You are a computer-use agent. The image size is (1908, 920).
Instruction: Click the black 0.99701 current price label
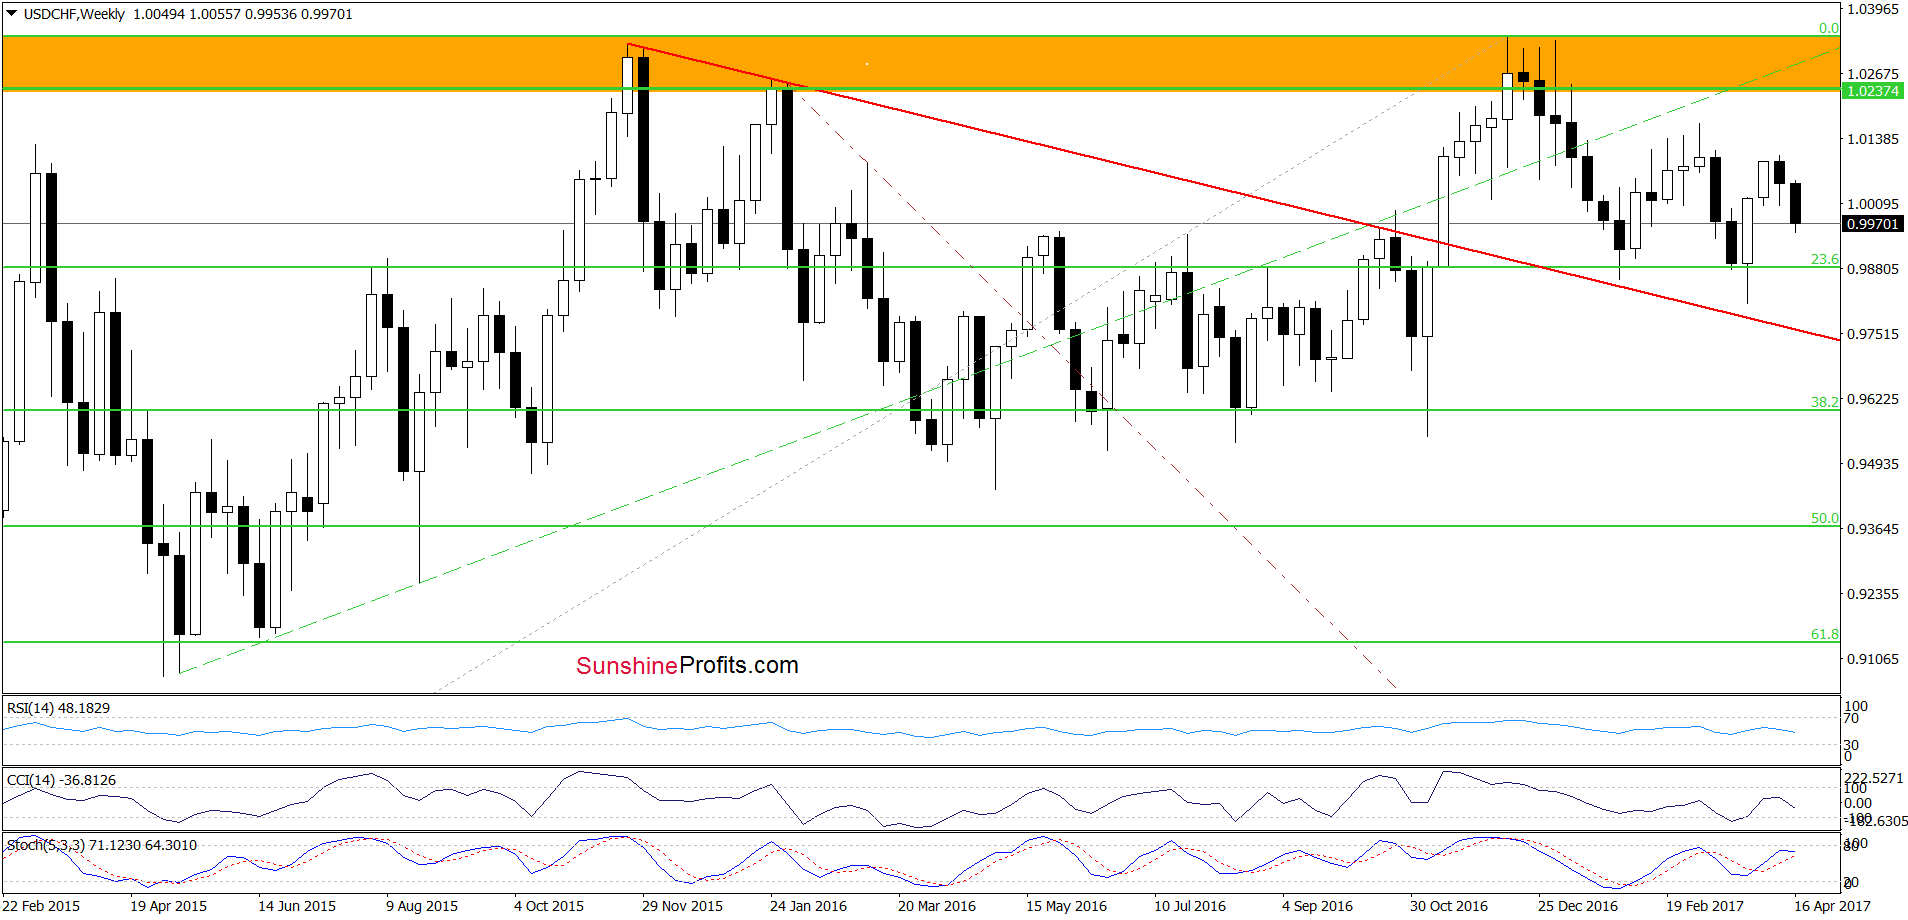pyautogui.click(x=1873, y=224)
